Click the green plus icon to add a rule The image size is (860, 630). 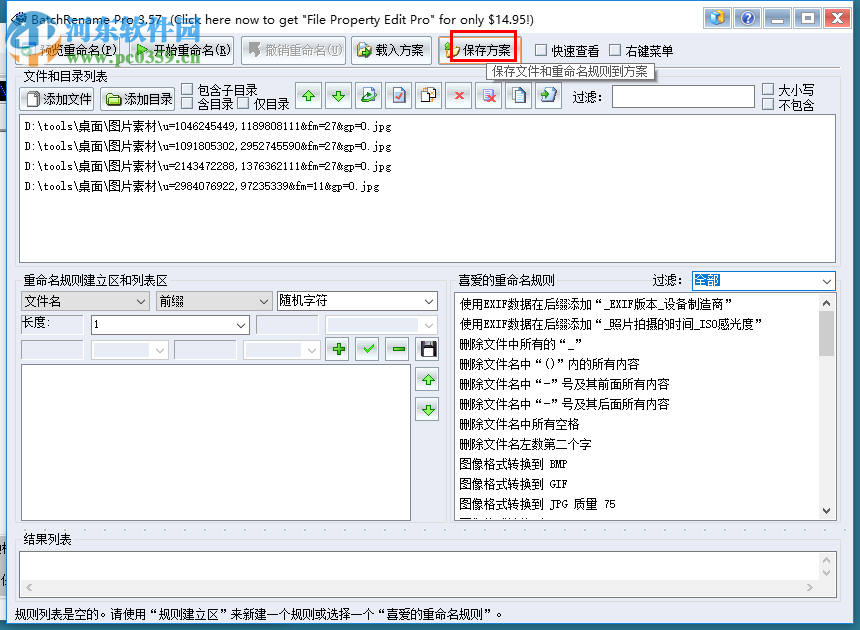click(339, 347)
